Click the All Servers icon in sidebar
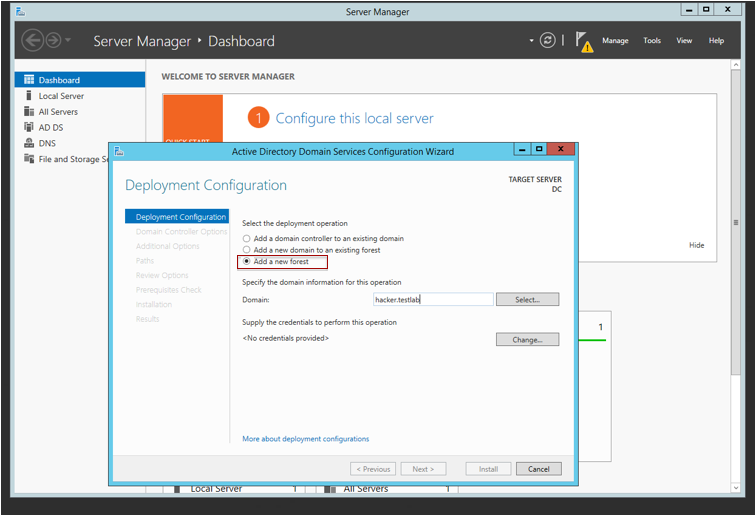This screenshot has width=756, height=516. point(29,111)
